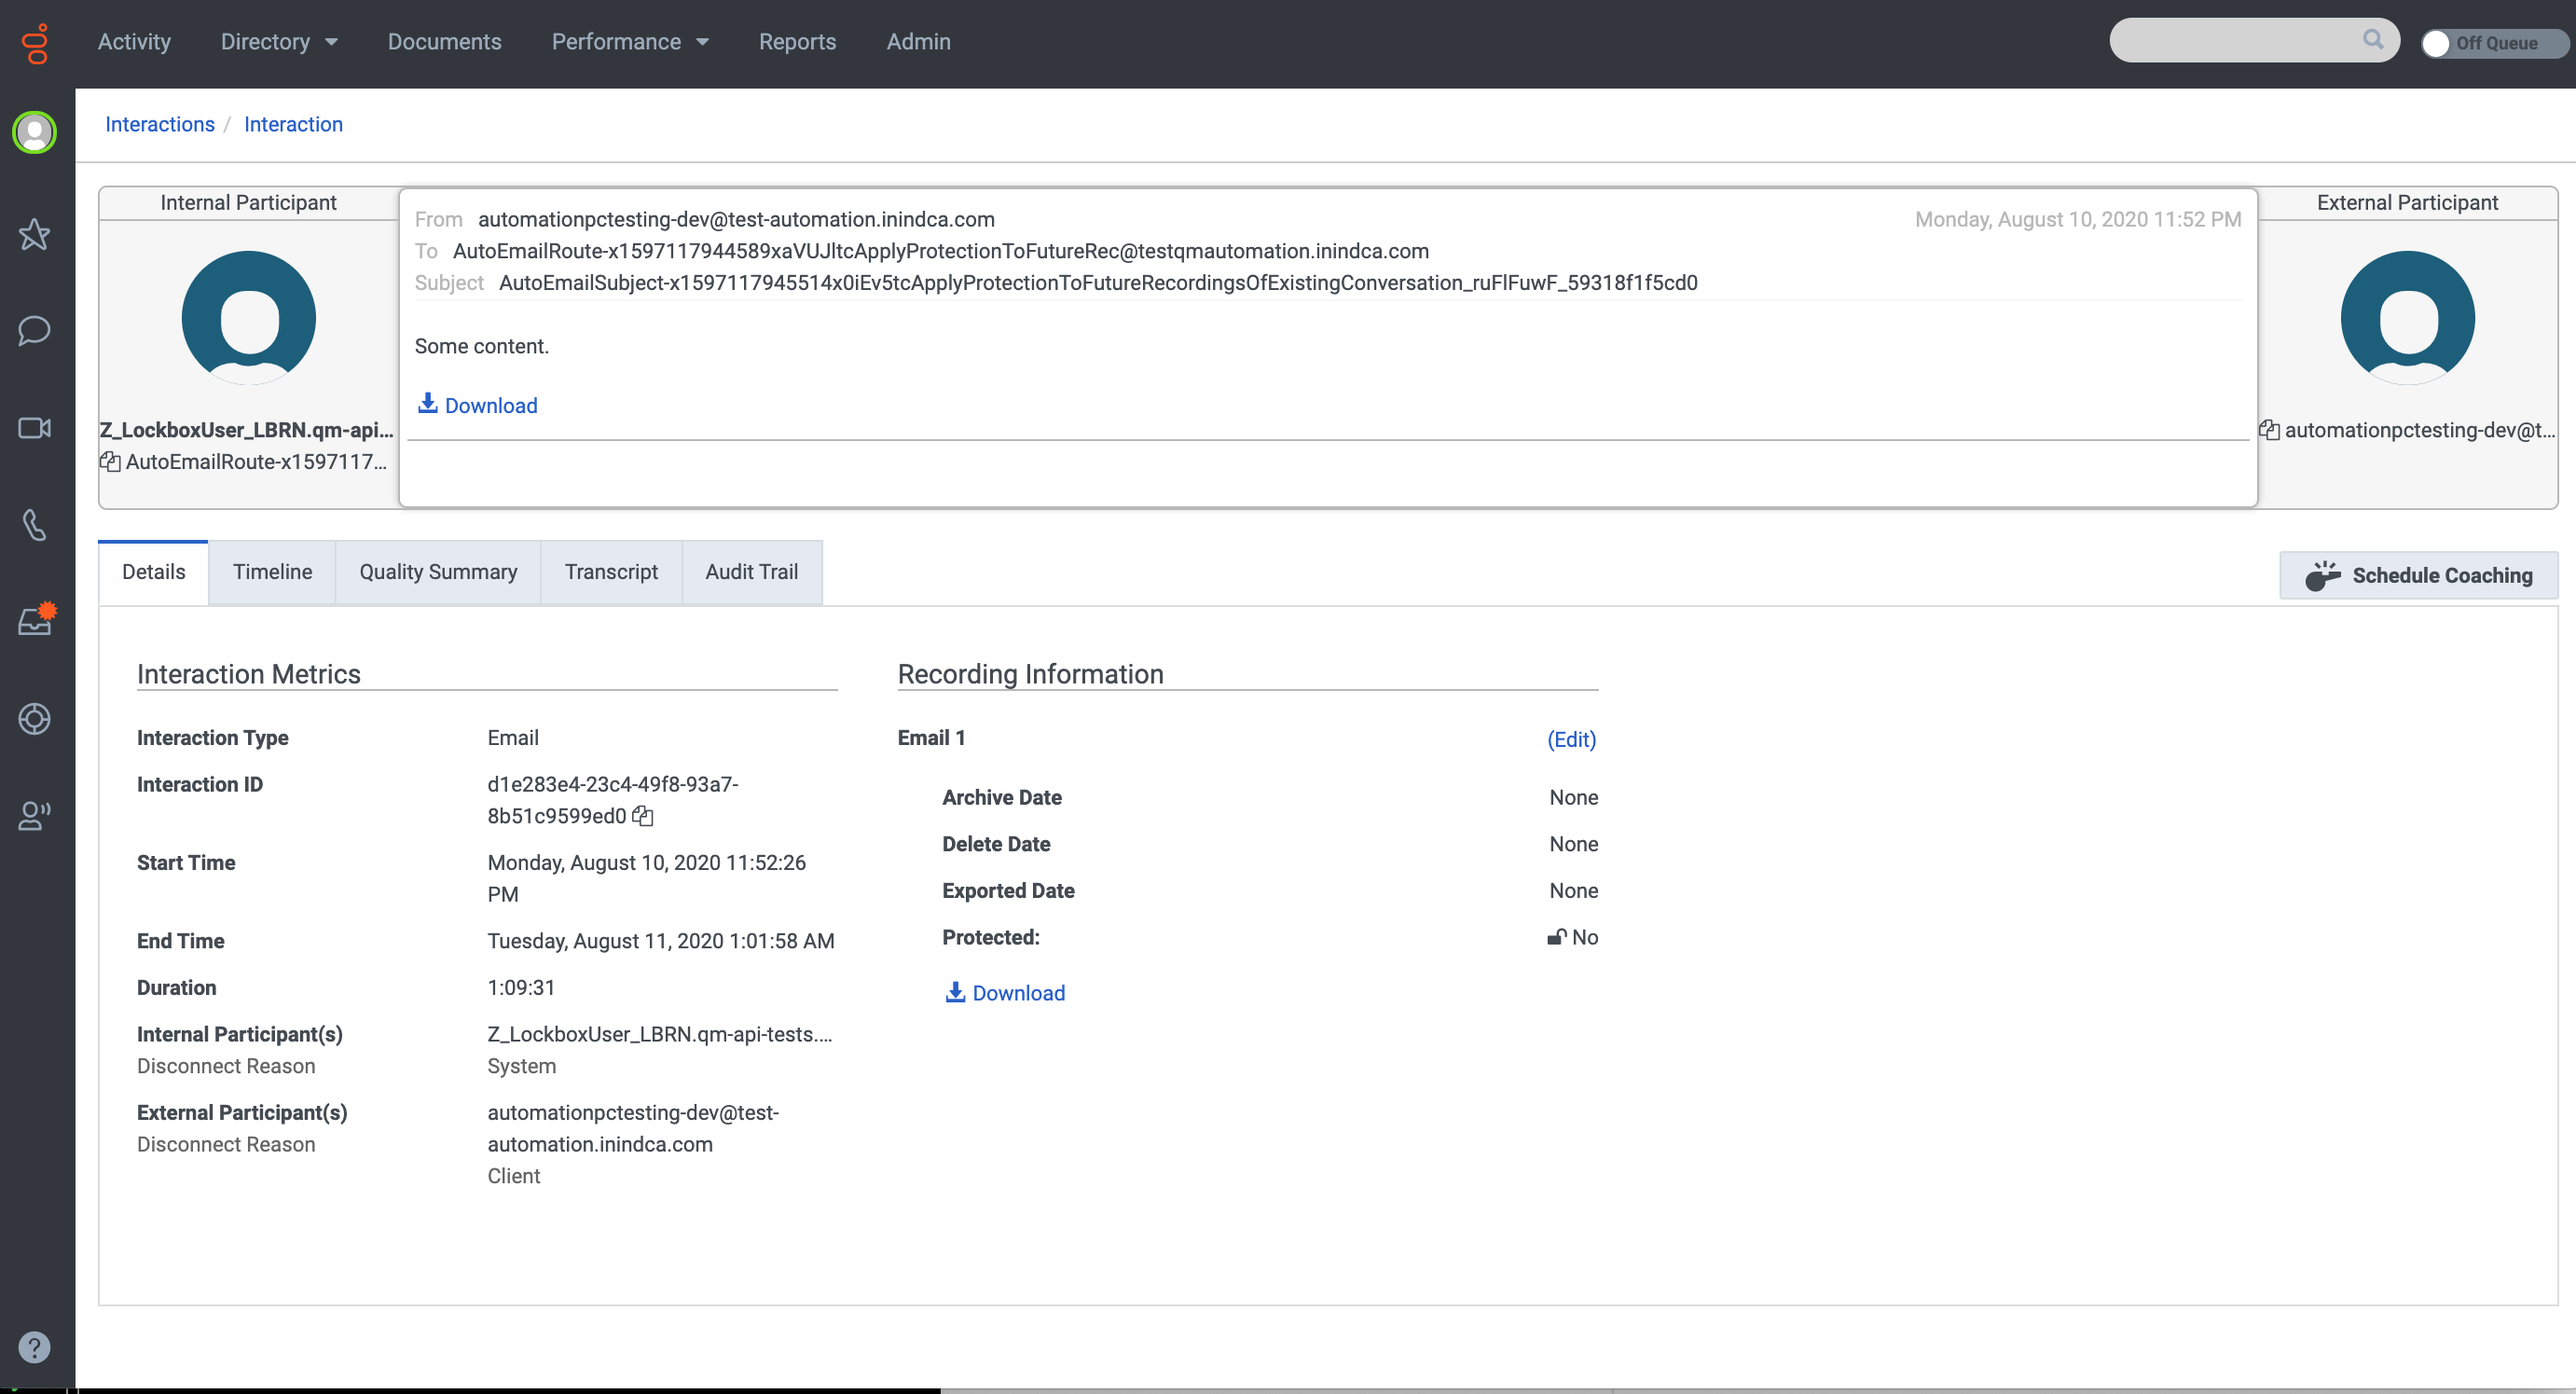Open the phone calls sidebar icon
This screenshot has width=2576, height=1394.
tap(34, 525)
